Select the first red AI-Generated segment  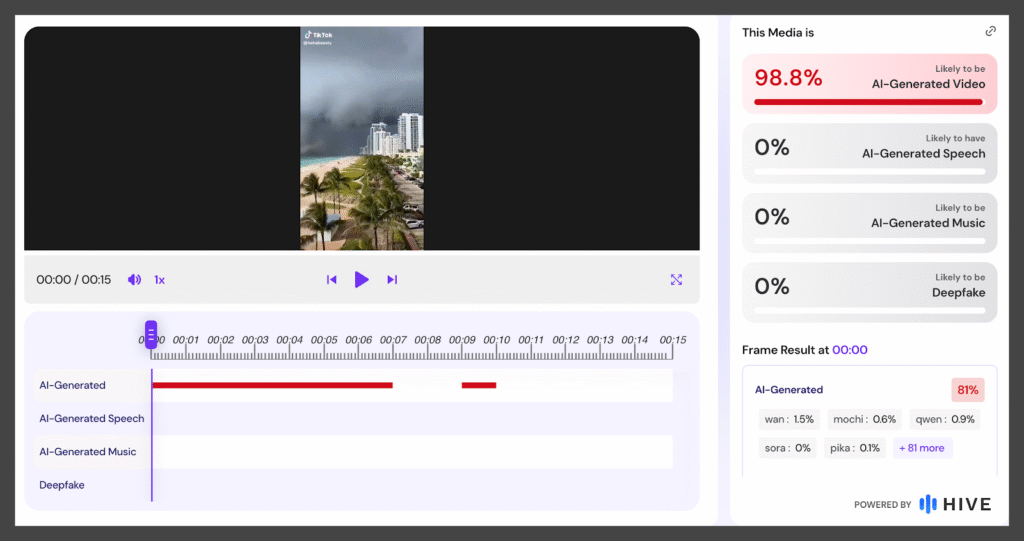click(272, 385)
